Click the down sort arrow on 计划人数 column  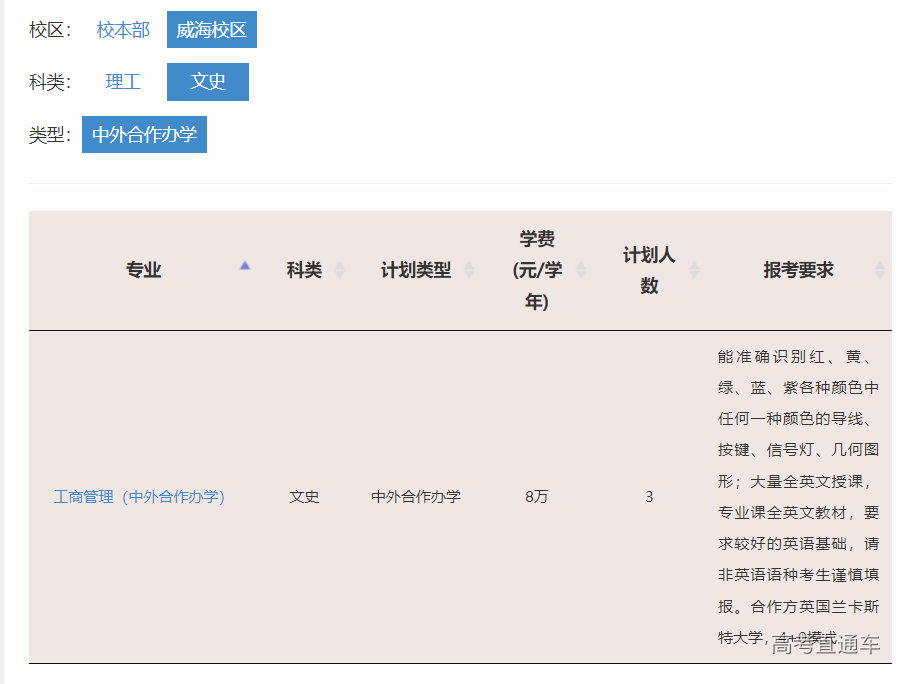point(692,276)
